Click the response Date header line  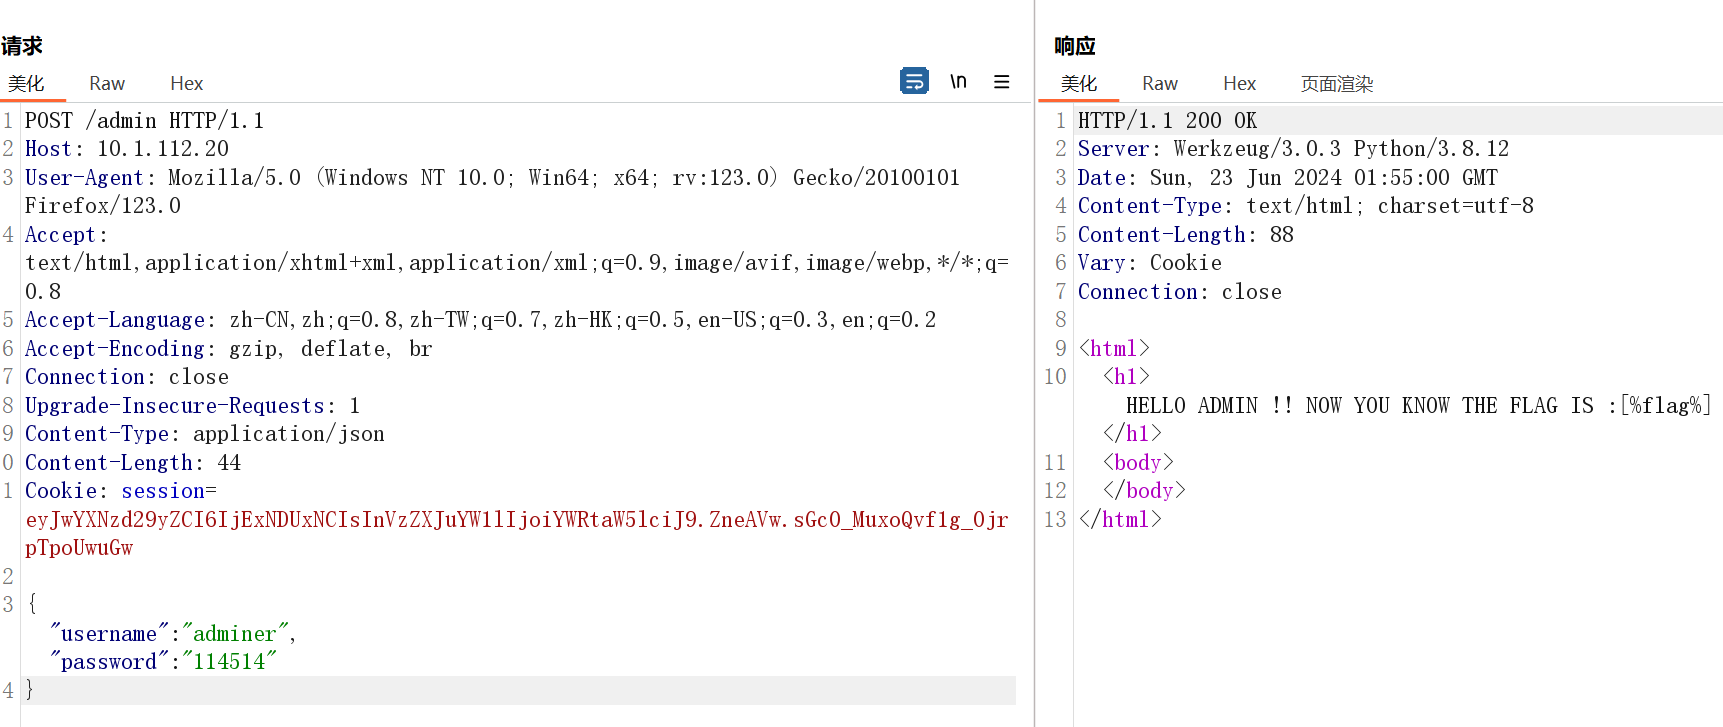1288,178
